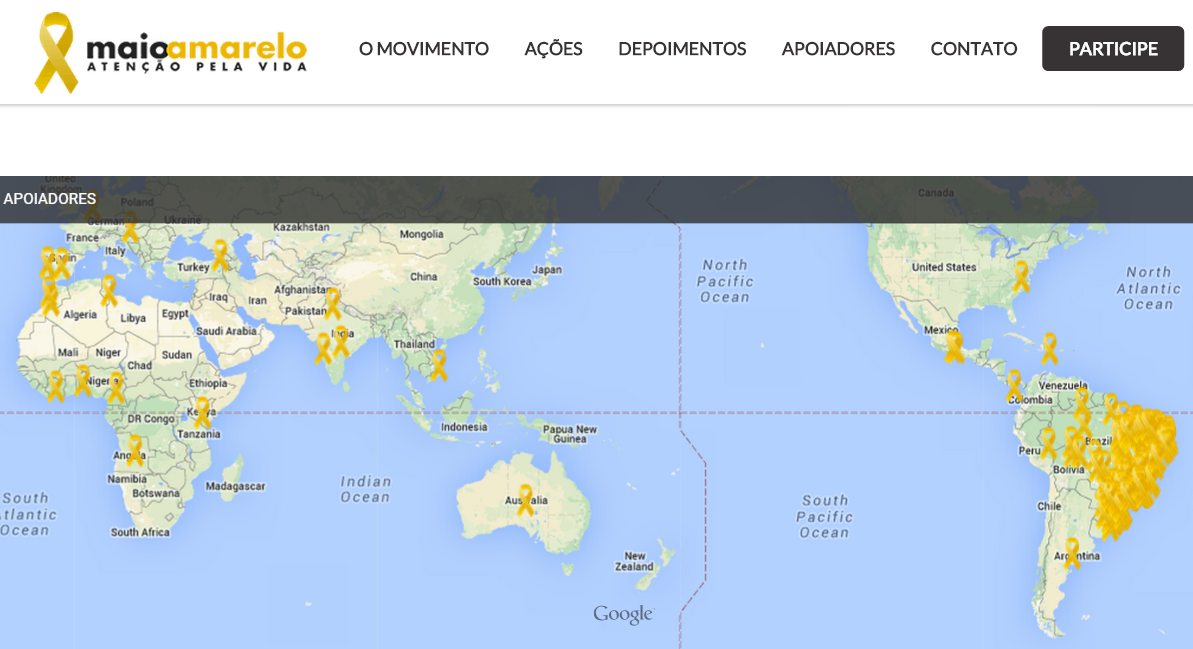Click the Mongolia label on the map

point(422,234)
